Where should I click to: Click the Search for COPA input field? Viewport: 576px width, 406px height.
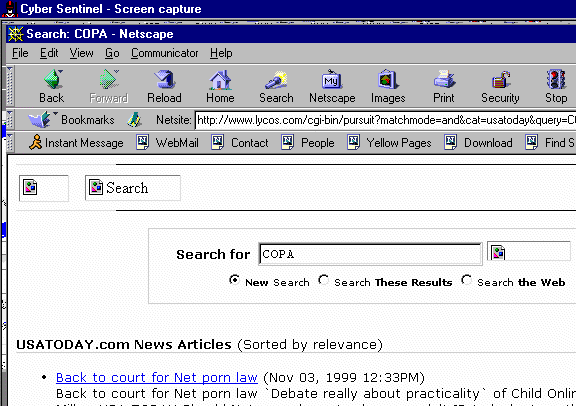click(370, 254)
